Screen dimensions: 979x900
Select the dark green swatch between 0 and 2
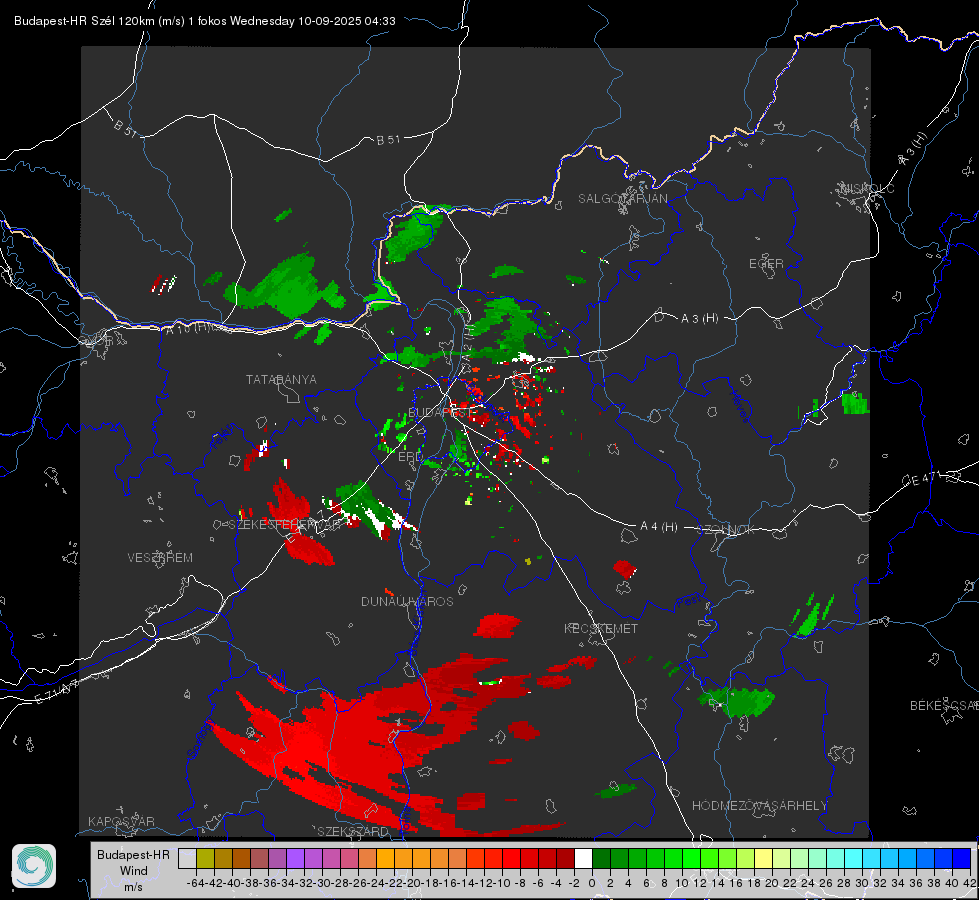(601, 858)
